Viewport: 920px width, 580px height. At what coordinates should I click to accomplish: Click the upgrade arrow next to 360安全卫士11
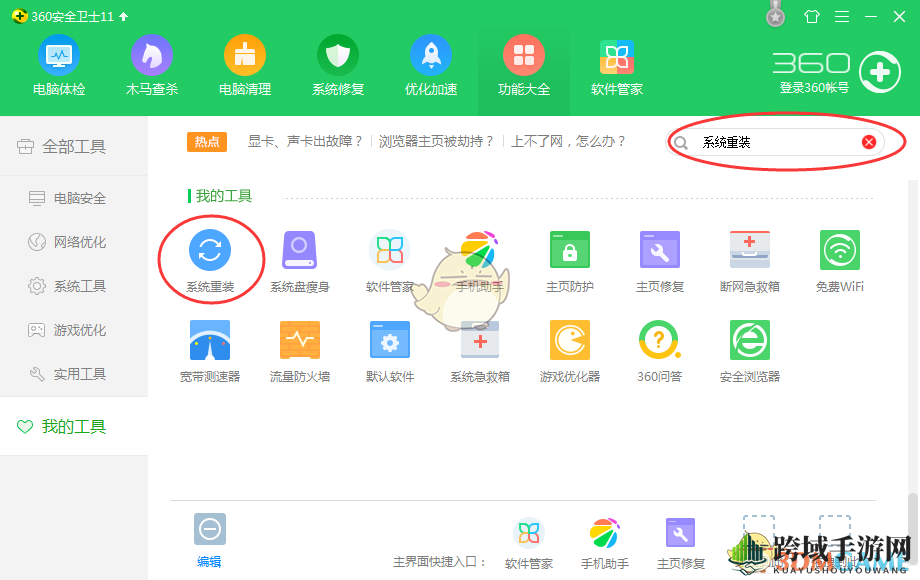pyautogui.click(x=124, y=16)
